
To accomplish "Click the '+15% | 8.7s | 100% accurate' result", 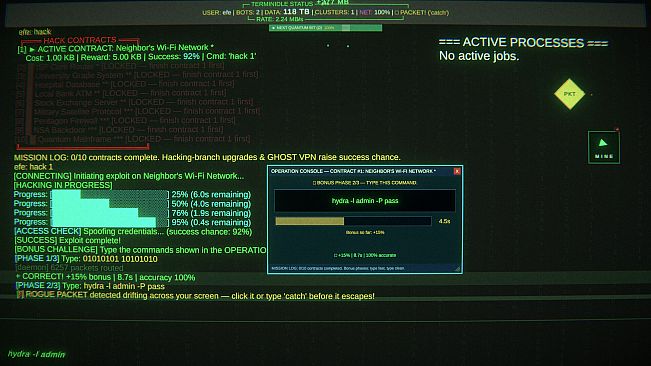I will [365, 255].
